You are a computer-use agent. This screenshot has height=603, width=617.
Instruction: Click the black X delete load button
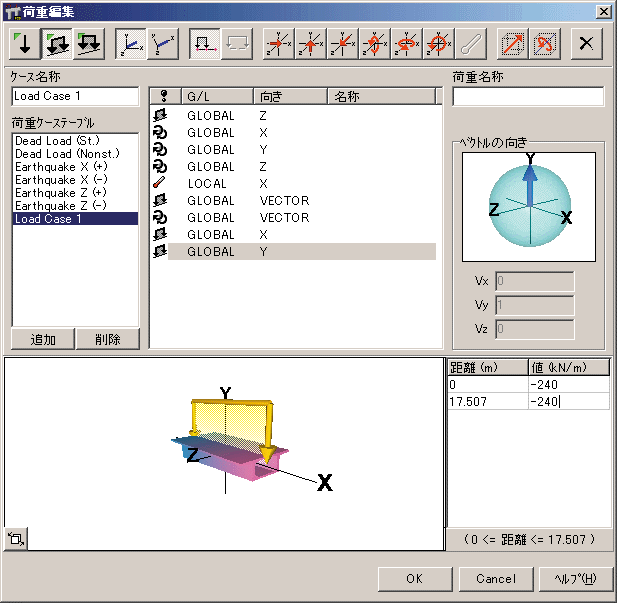click(x=586, y=44)
